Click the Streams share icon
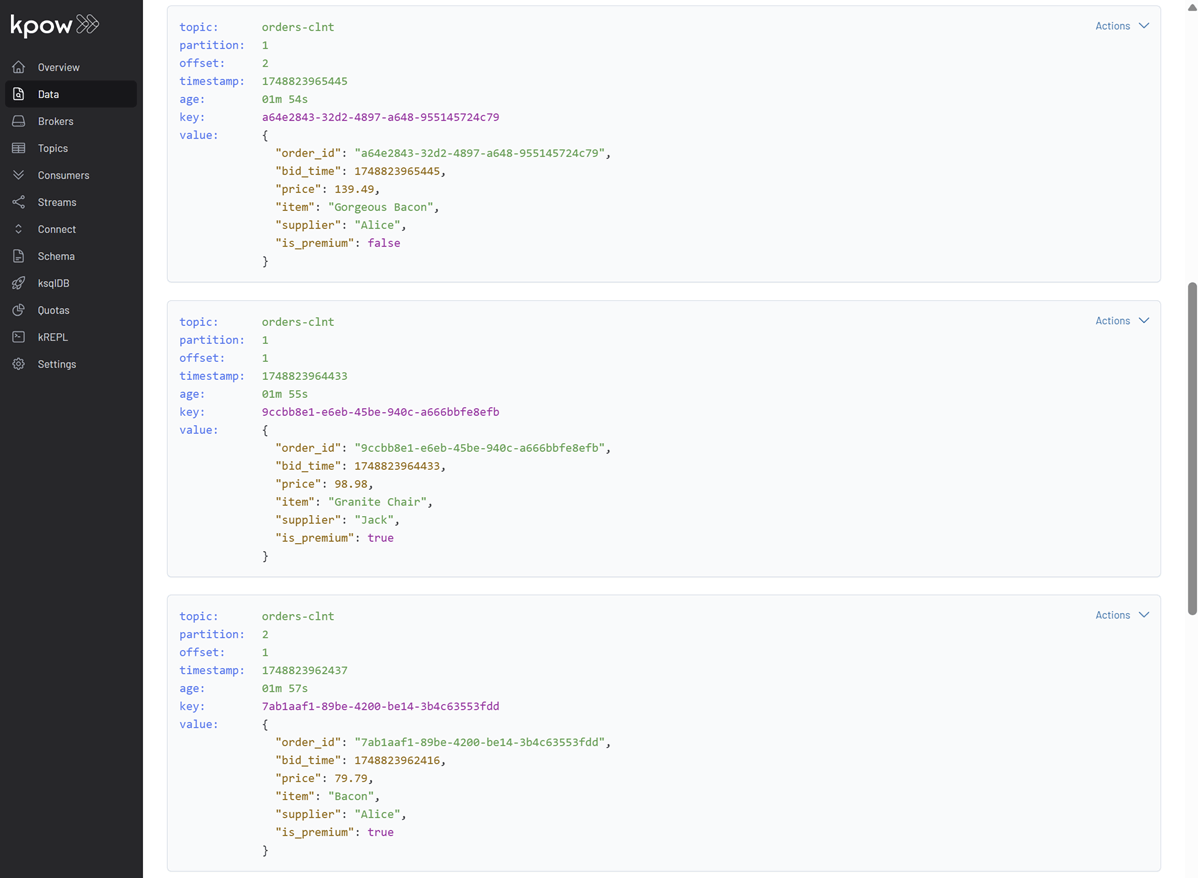 click(18, 202)
